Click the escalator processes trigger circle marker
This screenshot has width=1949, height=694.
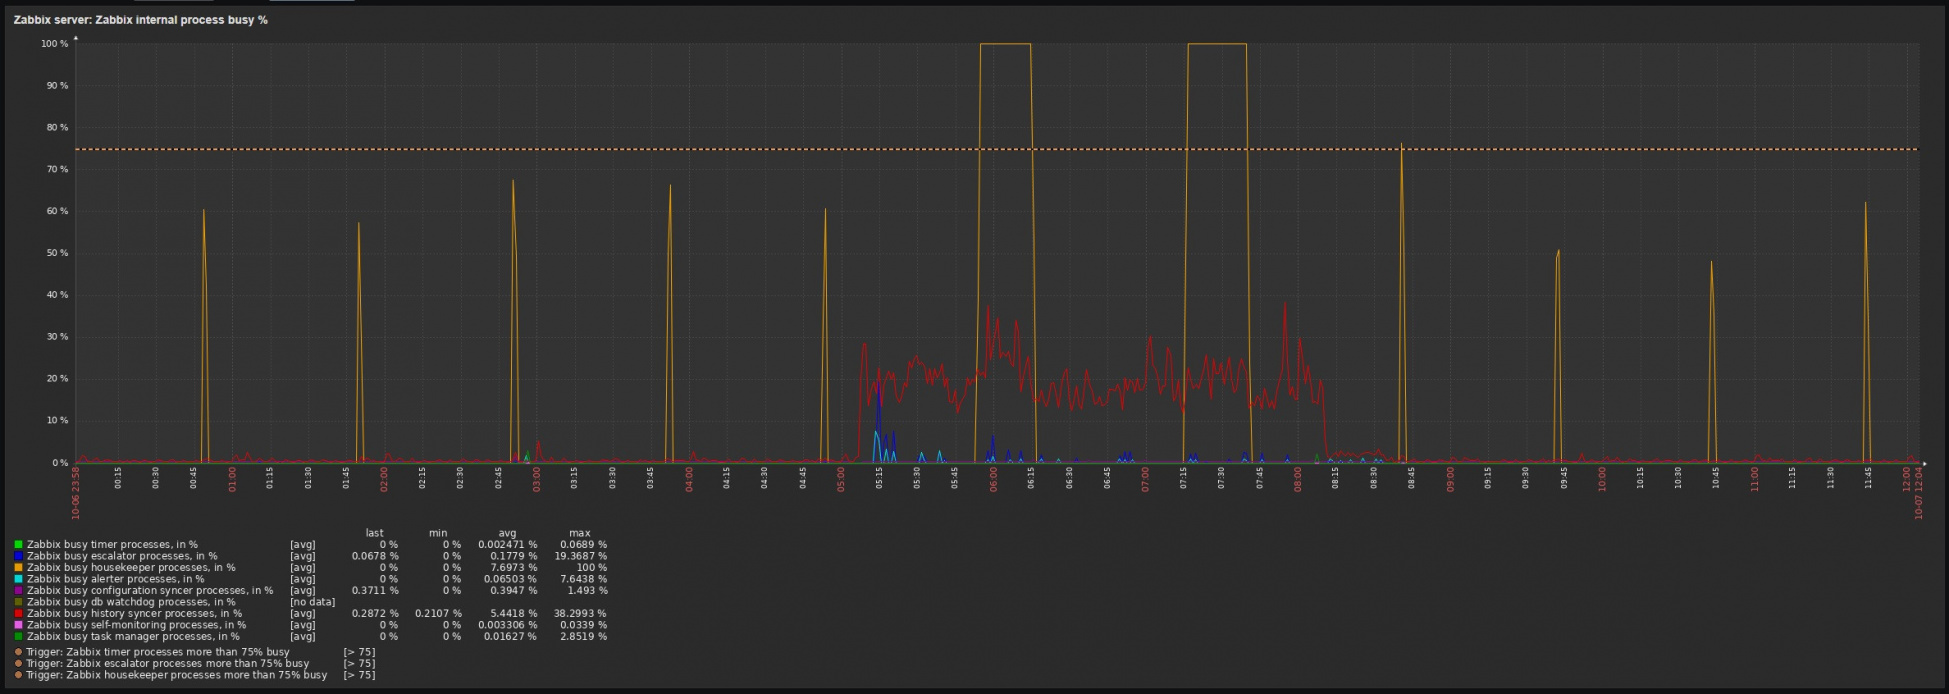tap(18, 663)
